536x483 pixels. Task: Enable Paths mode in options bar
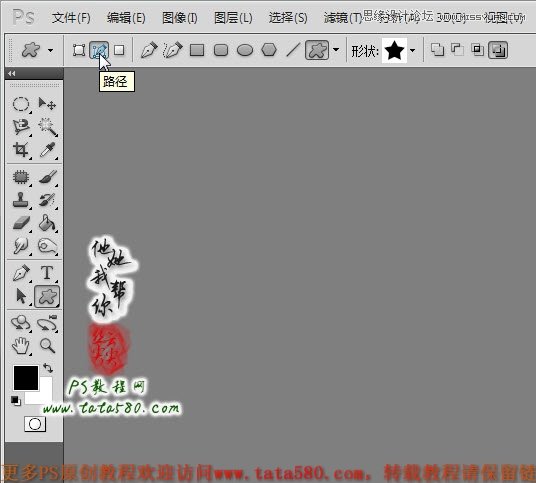coord(99,50)
